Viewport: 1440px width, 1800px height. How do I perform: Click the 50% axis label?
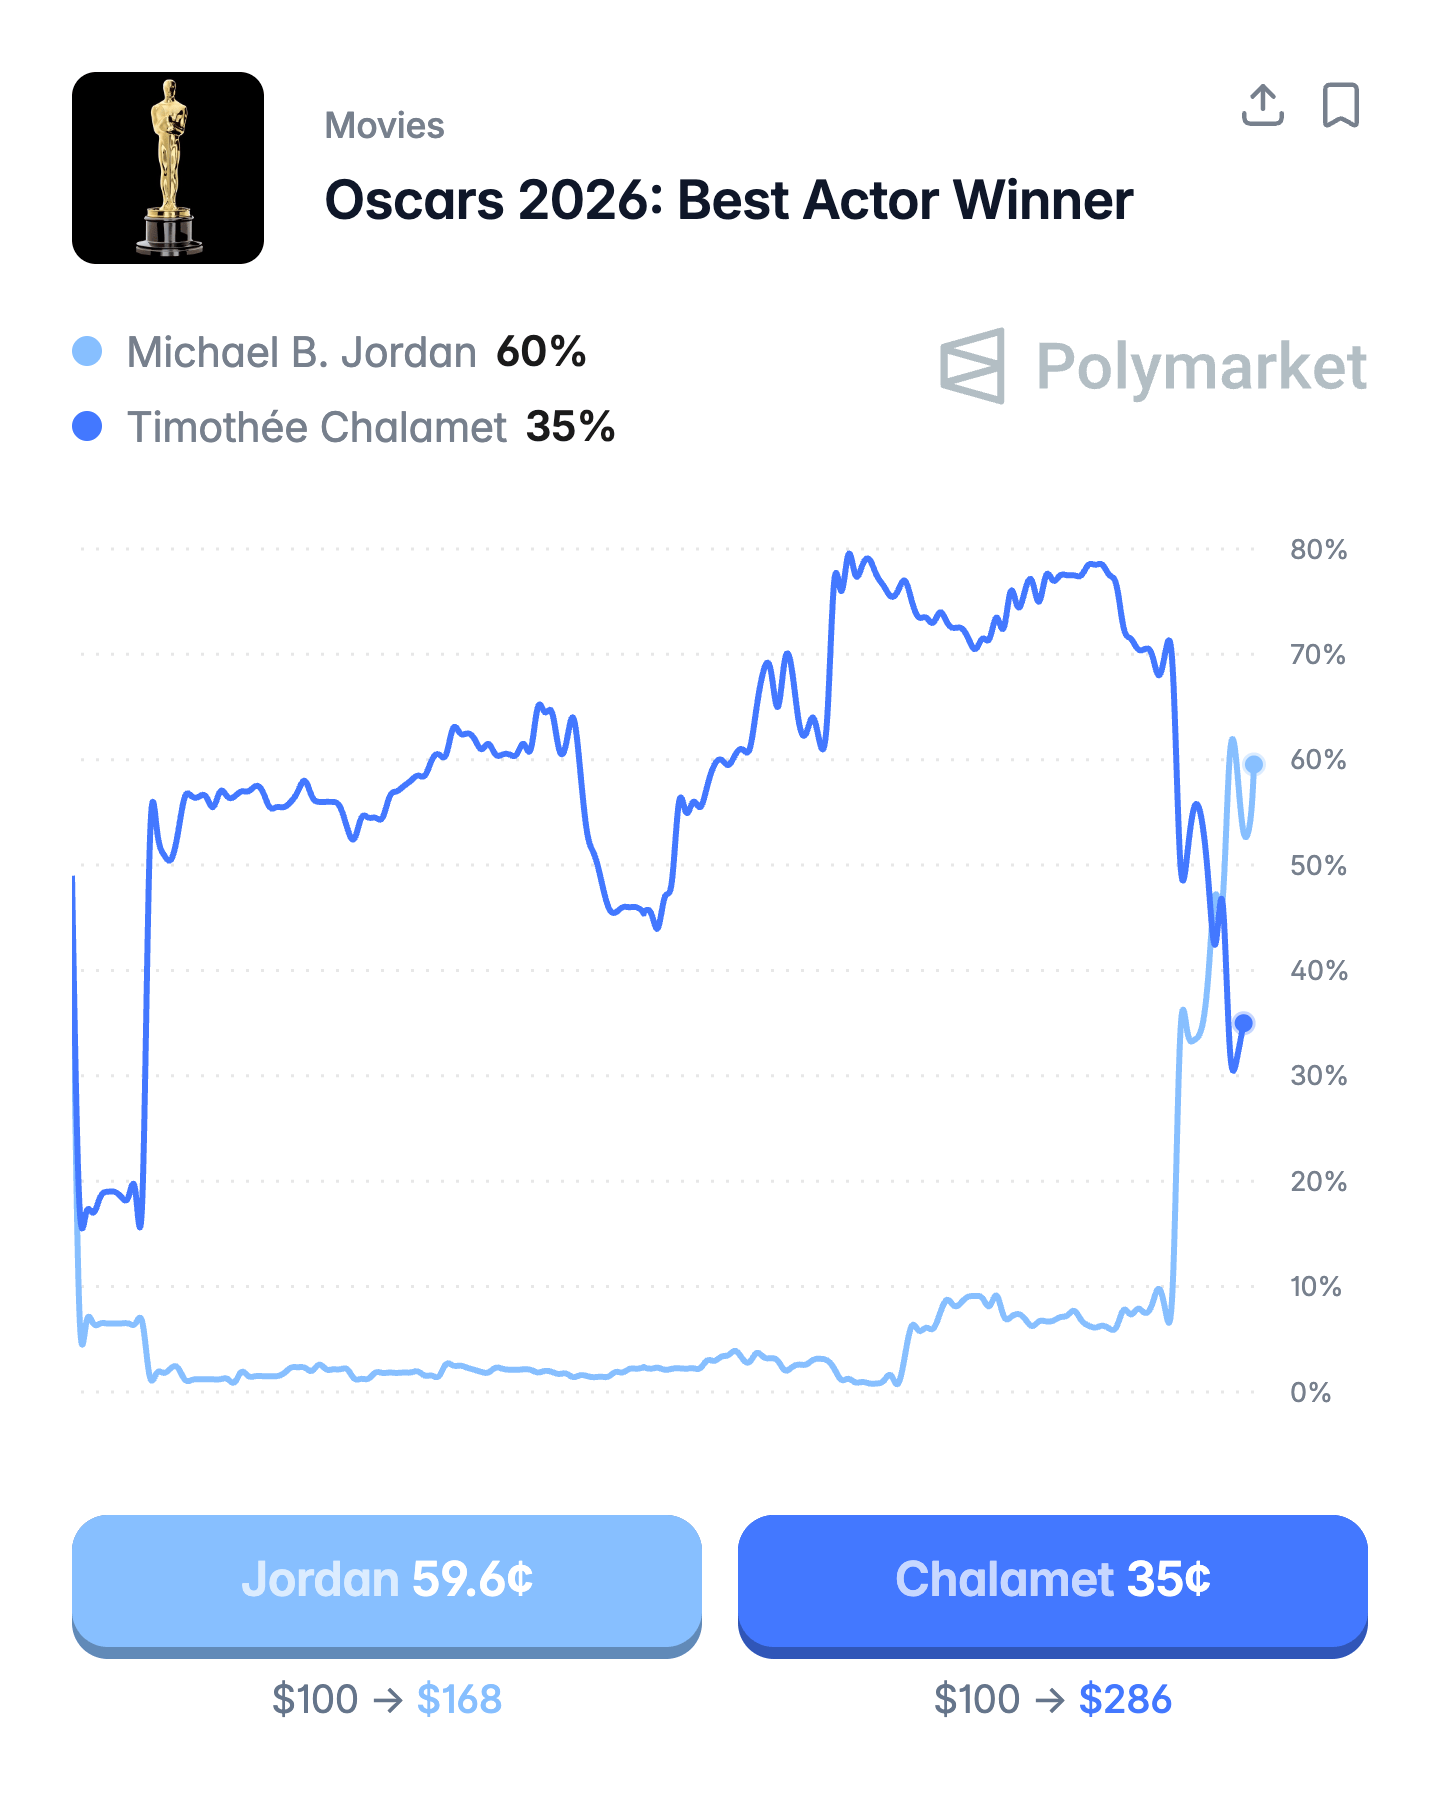click(x=1318, y=865)
